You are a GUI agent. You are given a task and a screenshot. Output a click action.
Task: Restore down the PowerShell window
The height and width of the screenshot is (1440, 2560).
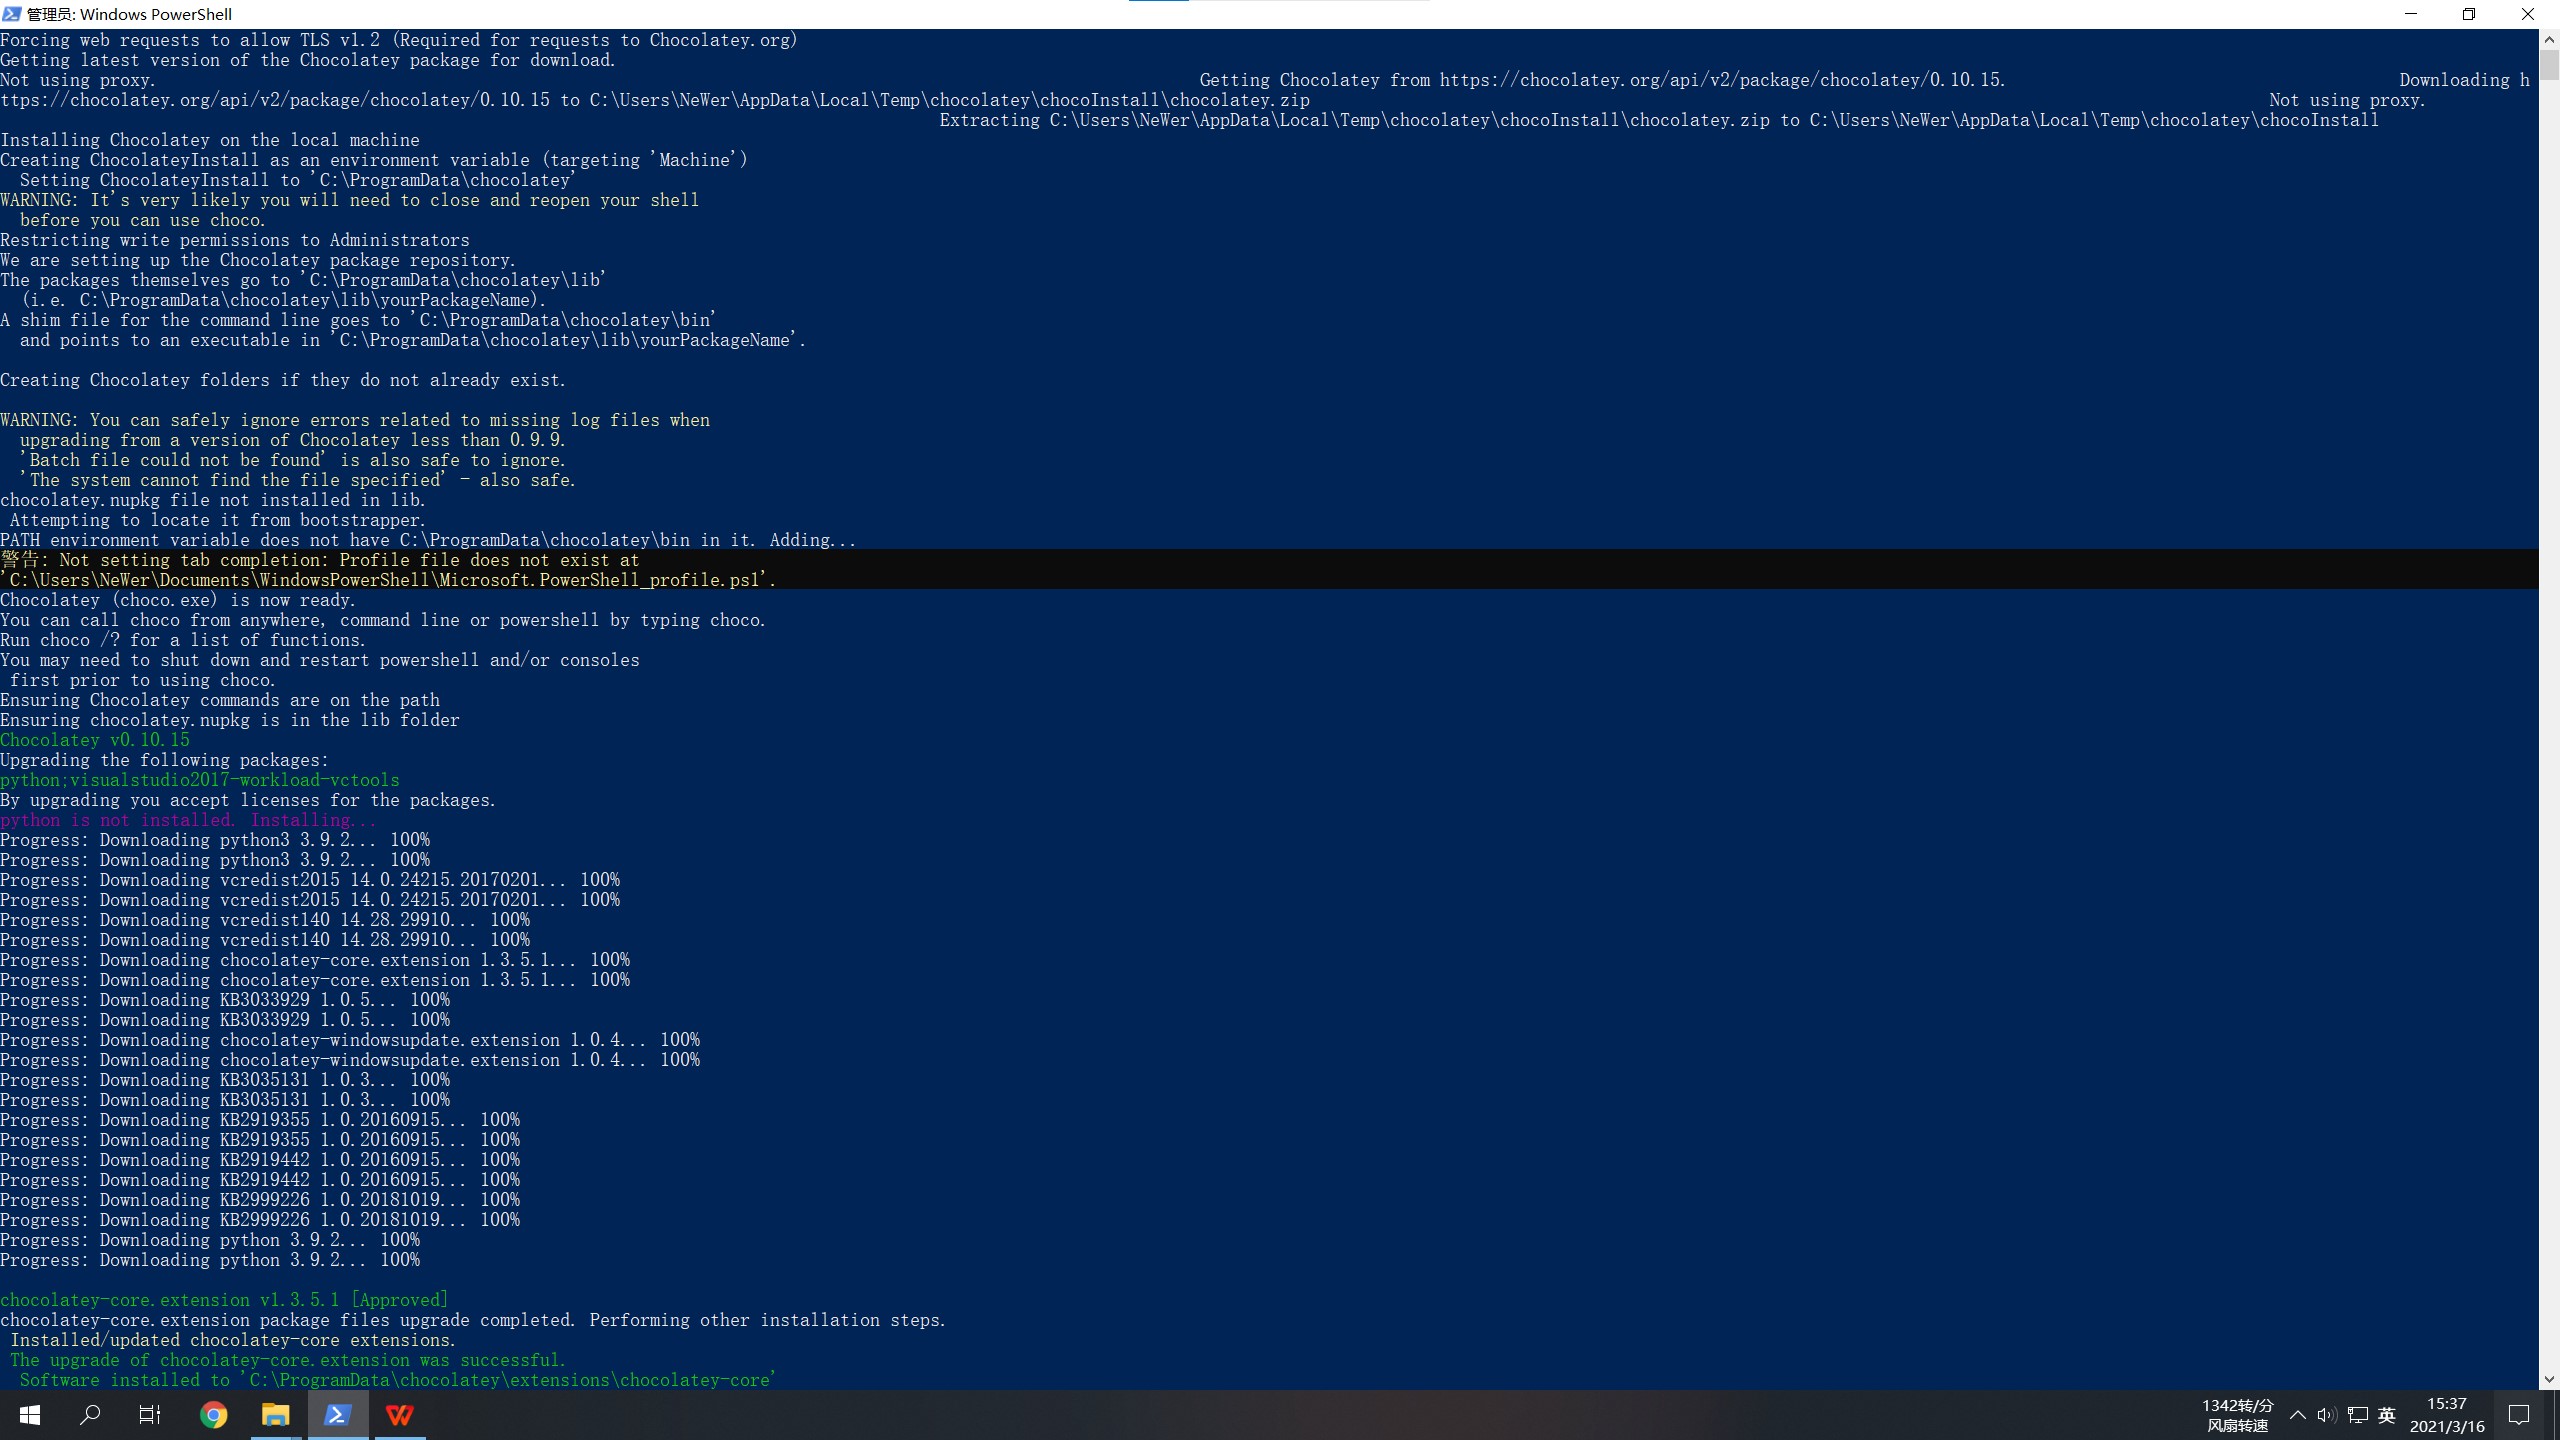coord(2468,14)
